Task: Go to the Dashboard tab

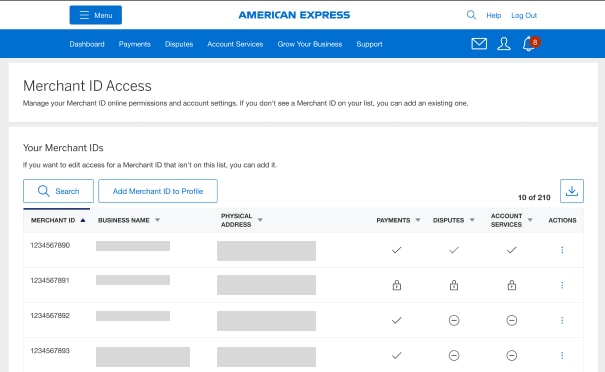Action: coord(87,44)
